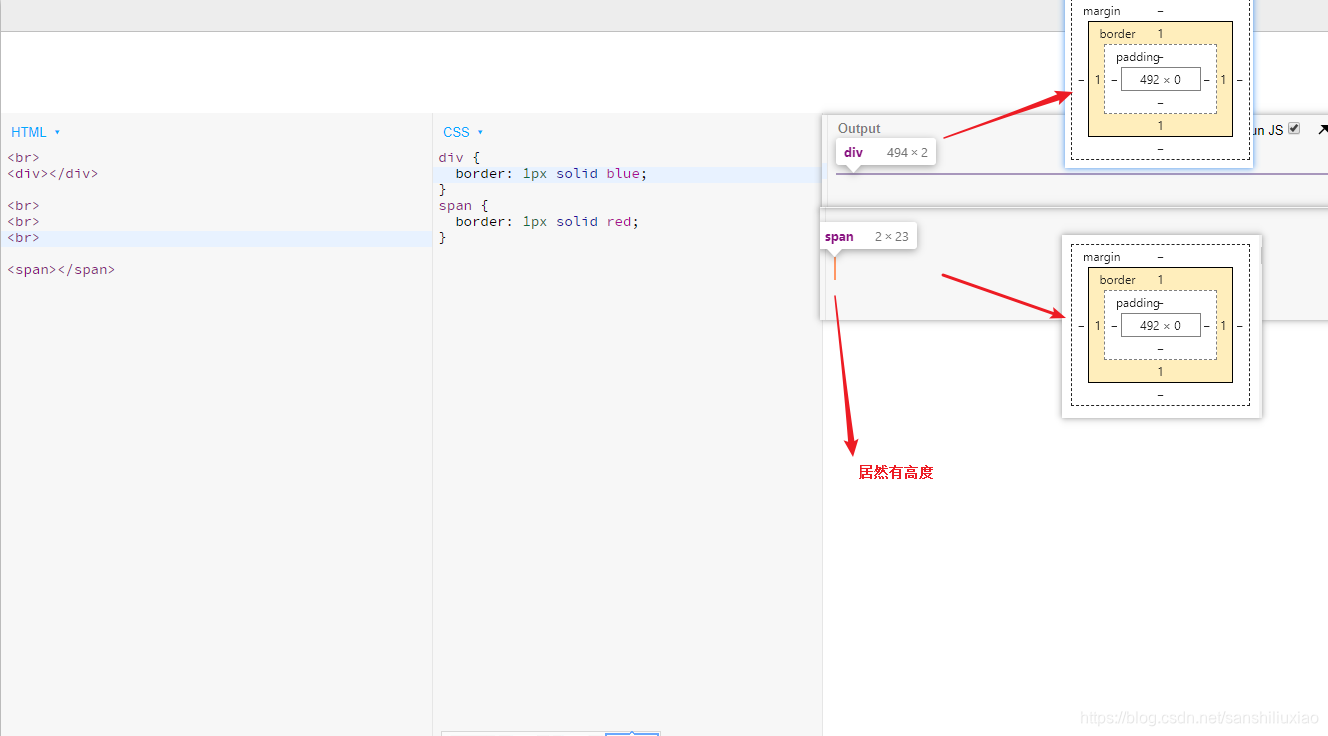The width and height of the screenshot is (1328, 736).
Task: Click the highlighted <br> line in HTML editor
Action: pos(216,238)
